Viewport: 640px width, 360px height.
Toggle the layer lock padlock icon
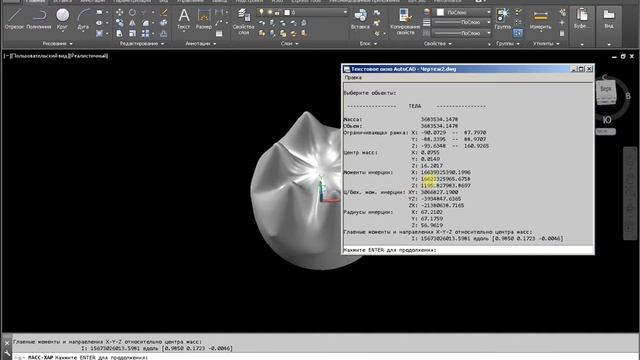tap(277, 13)
